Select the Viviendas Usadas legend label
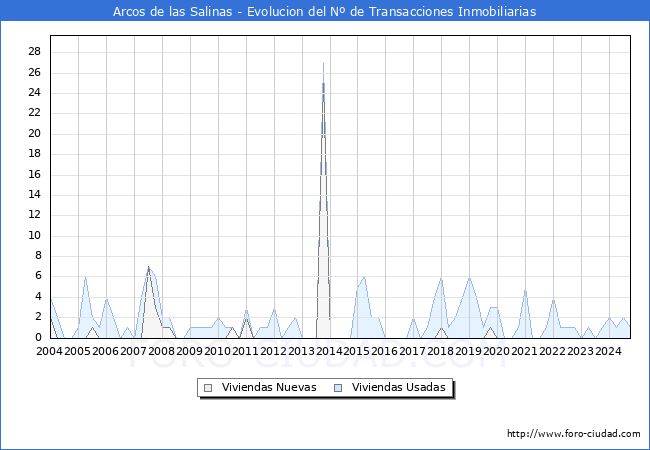The image size is (650, 450). [398, 387]
